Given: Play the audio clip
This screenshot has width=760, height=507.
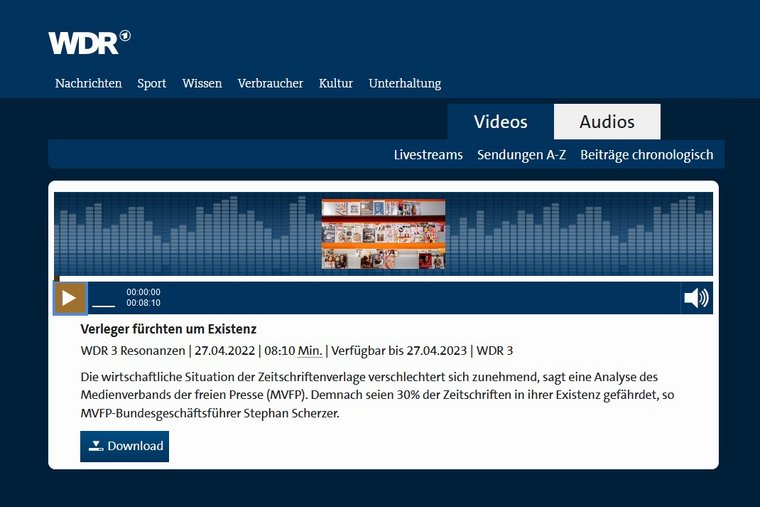Looking at the screenshot, I should [70, 297].
